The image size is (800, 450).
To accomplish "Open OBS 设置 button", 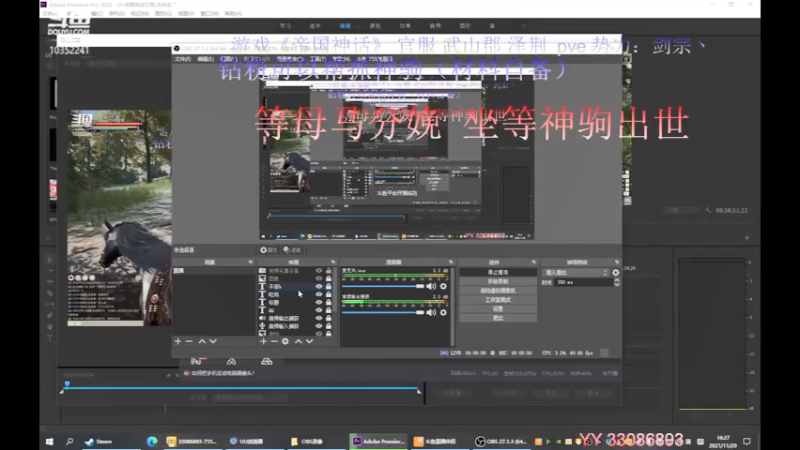I will pos(498,309).
